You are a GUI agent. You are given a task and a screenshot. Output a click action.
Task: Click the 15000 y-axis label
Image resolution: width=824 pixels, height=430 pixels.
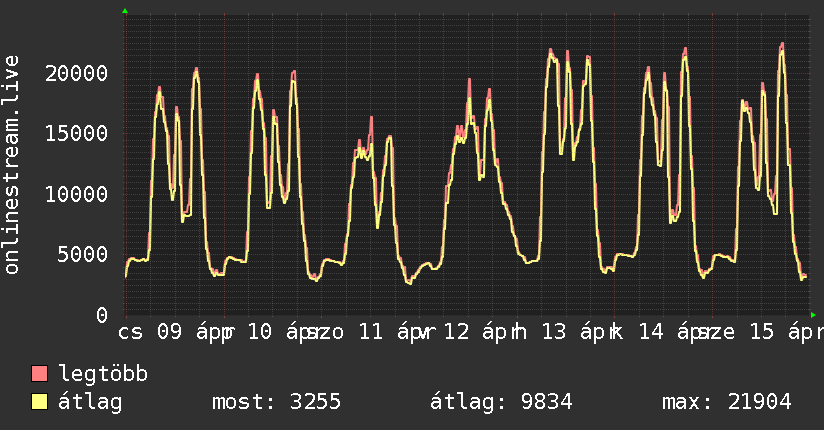coord(77,134)
